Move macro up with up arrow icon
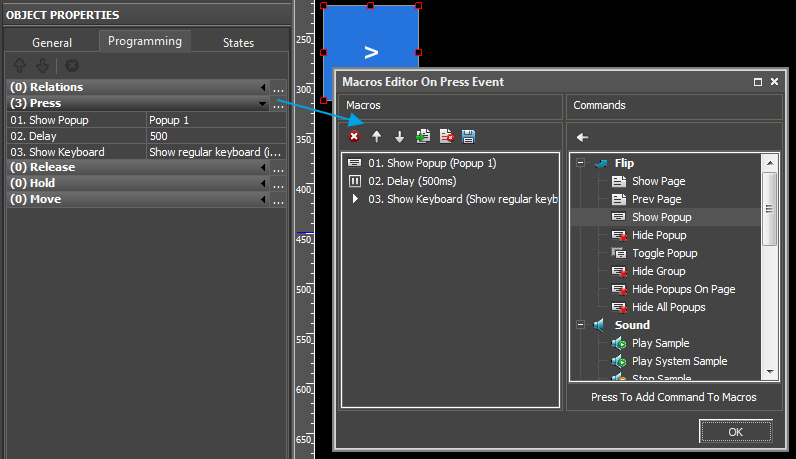The width and height of the screenshot is (796, 459). [x=376, y=137]
